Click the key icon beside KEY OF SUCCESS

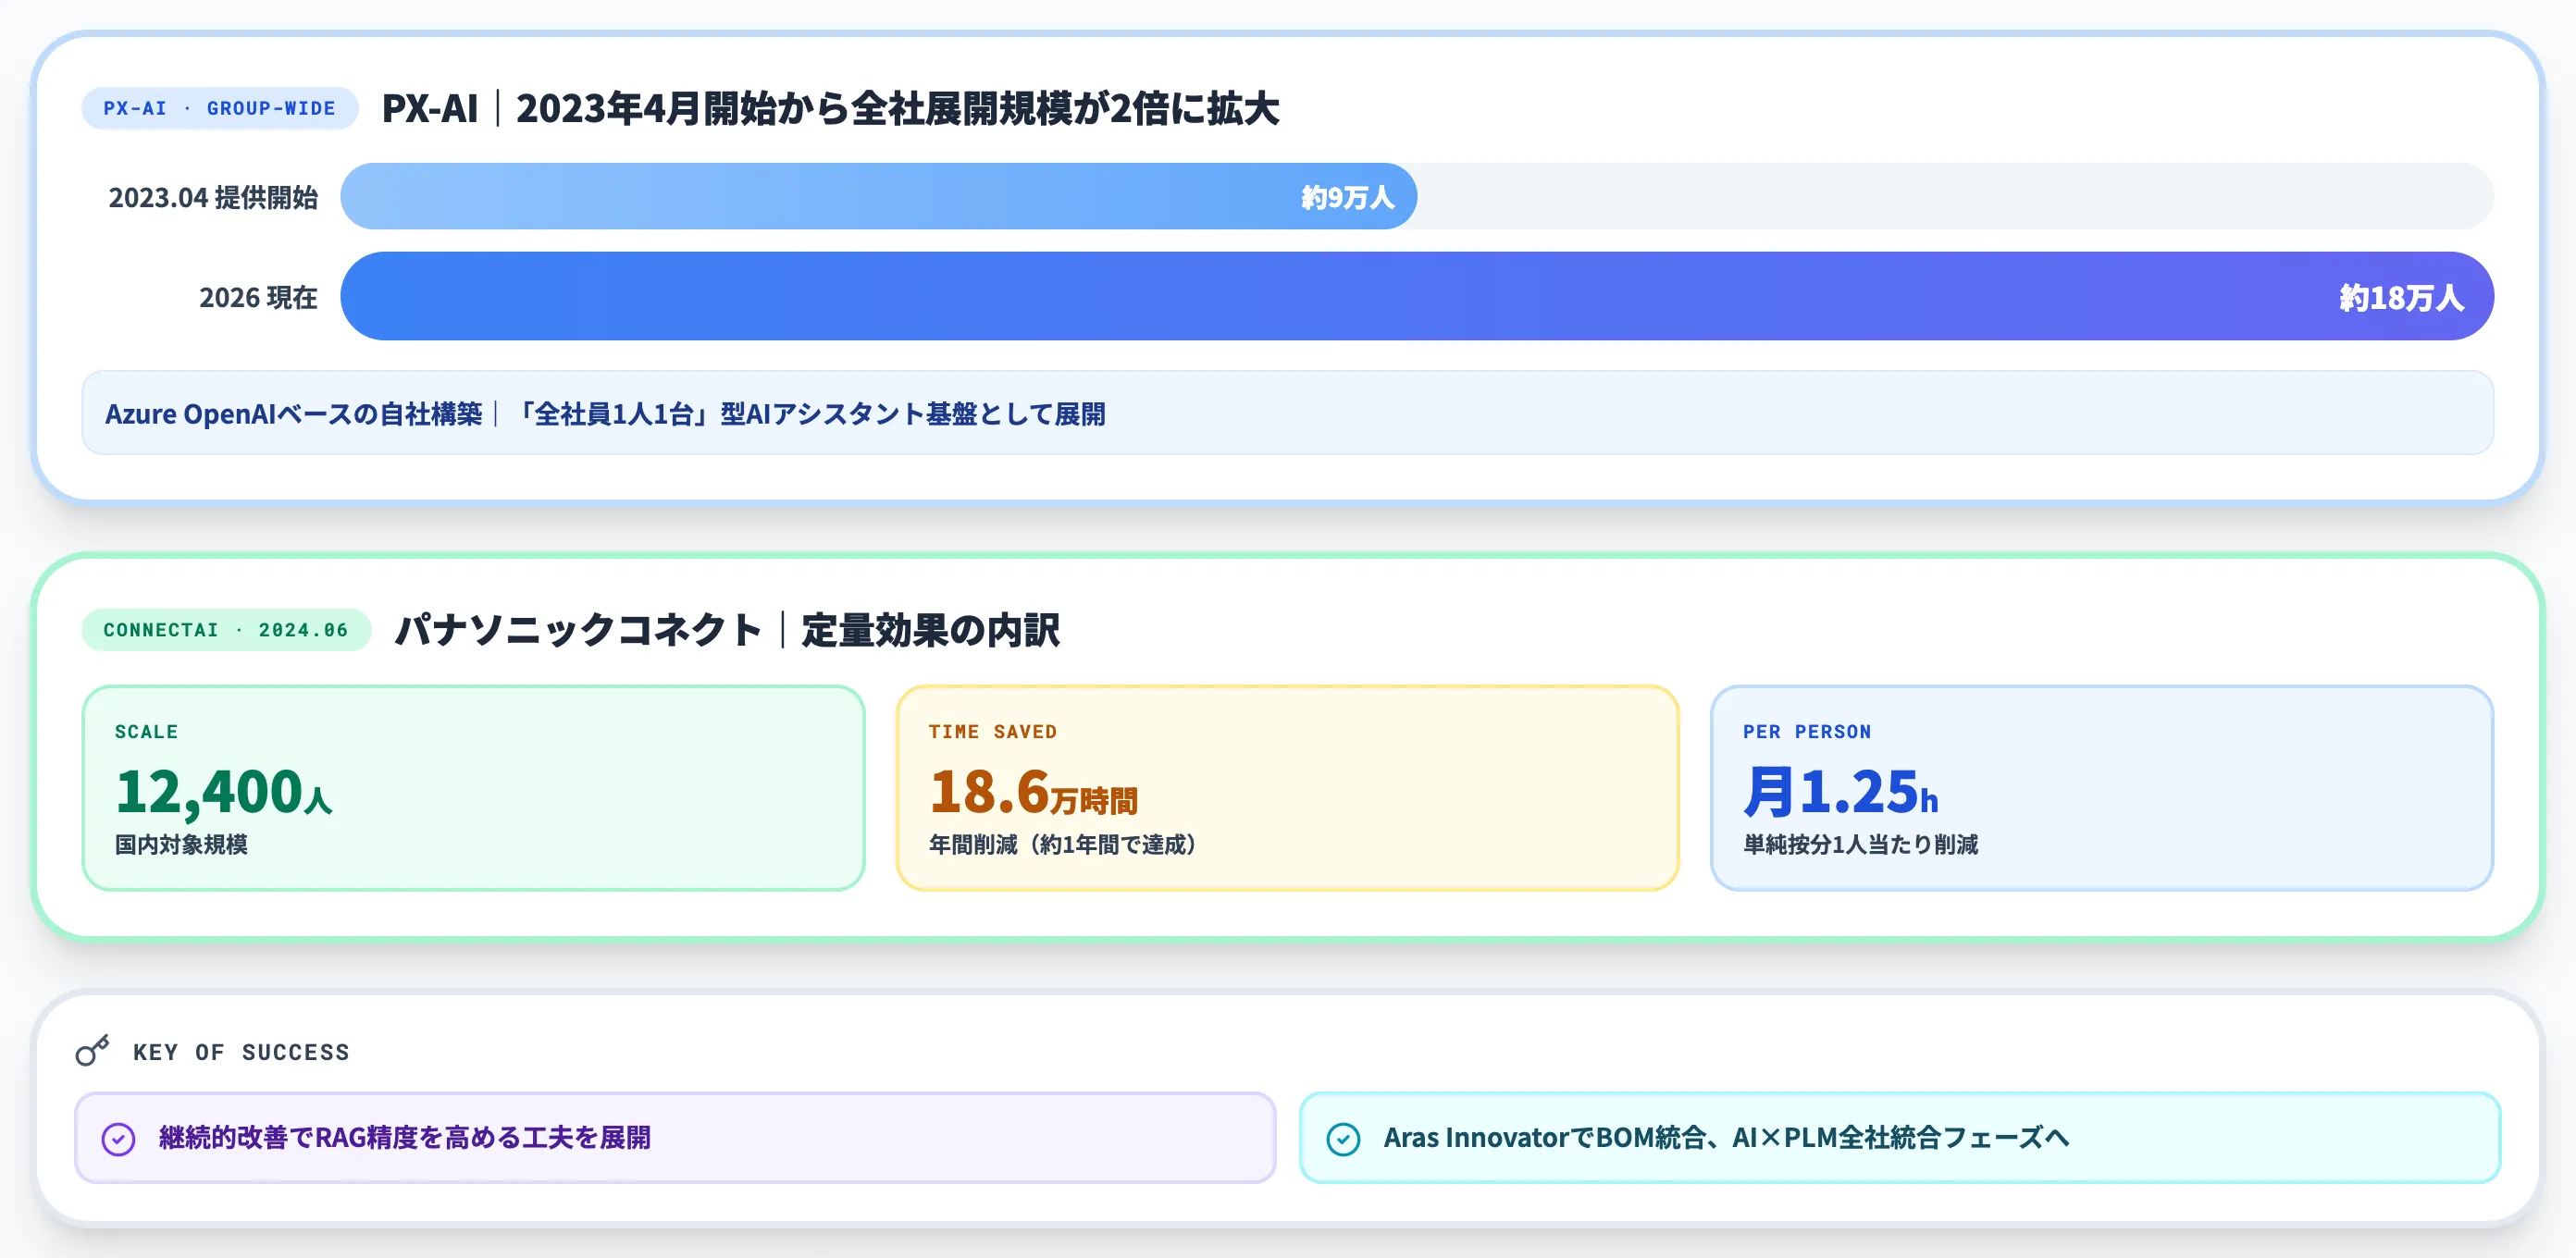(93, 1051)
